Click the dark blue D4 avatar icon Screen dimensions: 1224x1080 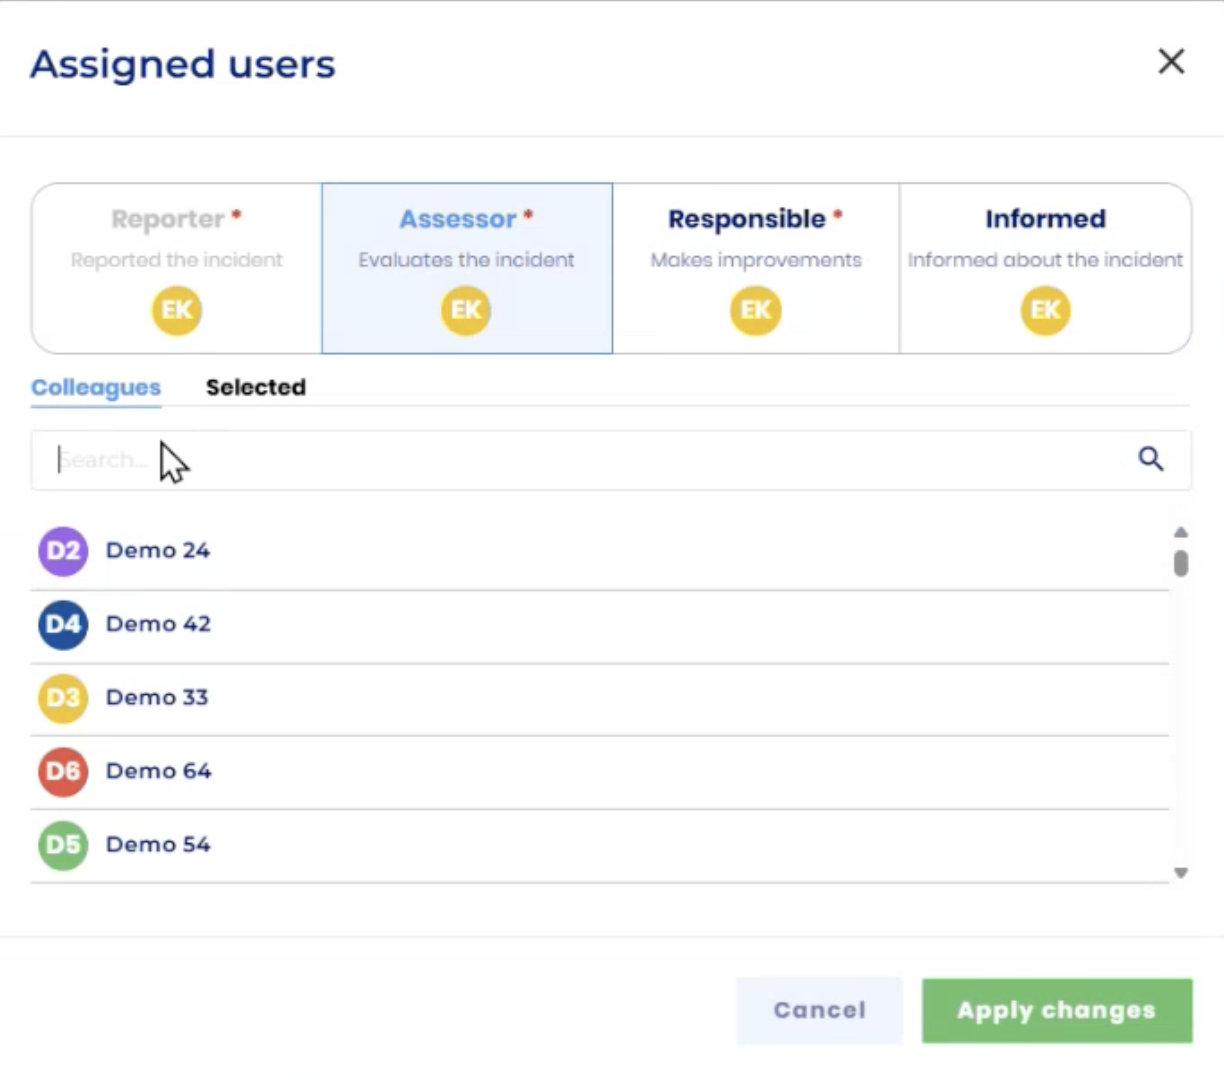[63, 625]
